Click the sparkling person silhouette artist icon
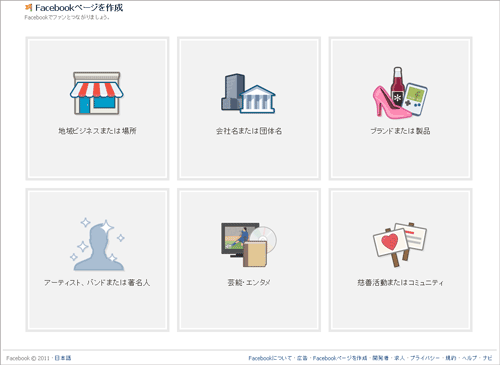500x365 pixels. tap(97, 244)
